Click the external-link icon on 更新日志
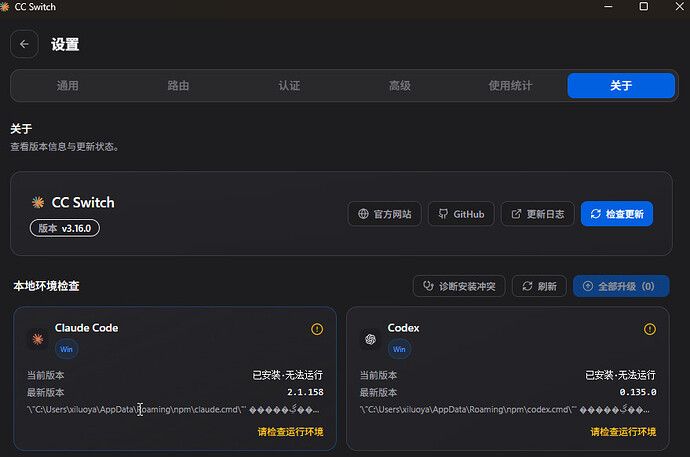 516,214
